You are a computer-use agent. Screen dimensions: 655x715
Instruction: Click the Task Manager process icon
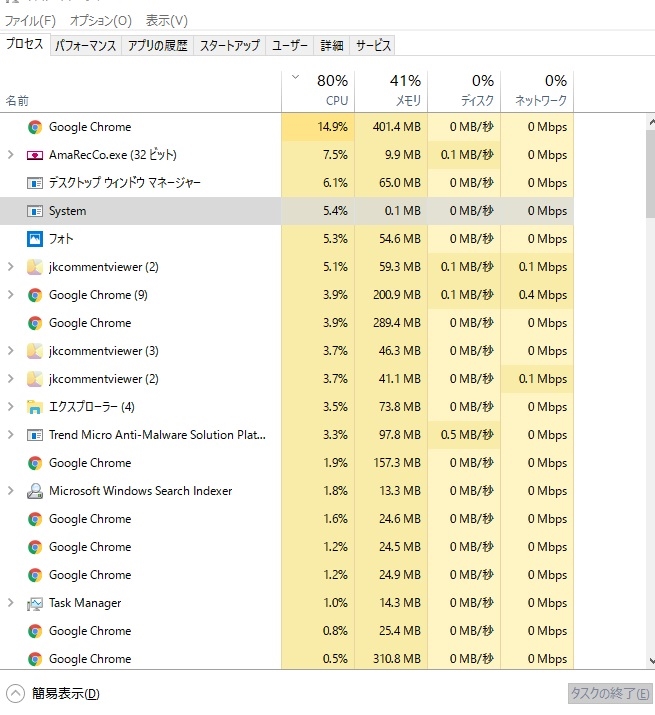pyautogui.click(x=35, y=603)
